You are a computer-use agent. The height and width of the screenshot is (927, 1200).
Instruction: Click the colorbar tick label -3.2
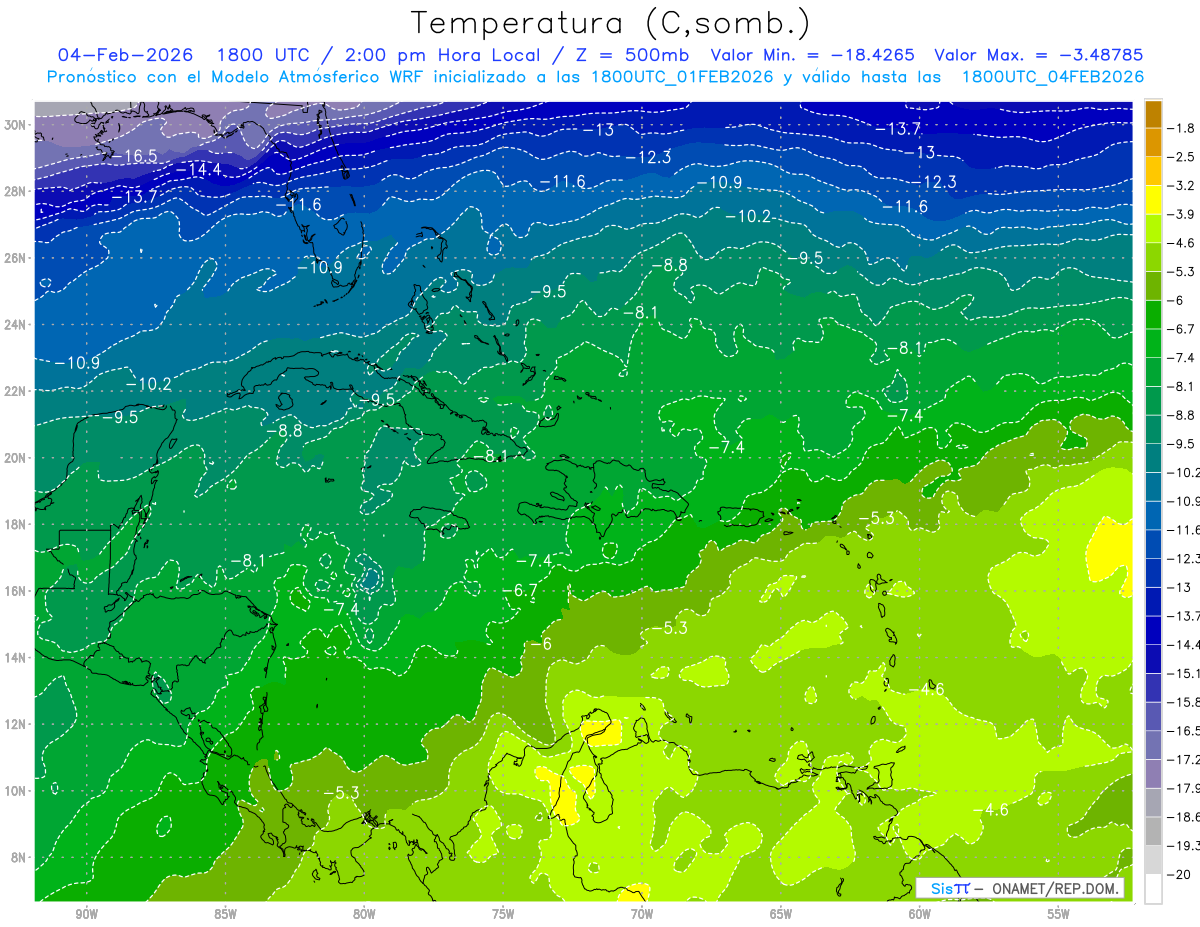pyautogui.click(x=1180, y=185)
